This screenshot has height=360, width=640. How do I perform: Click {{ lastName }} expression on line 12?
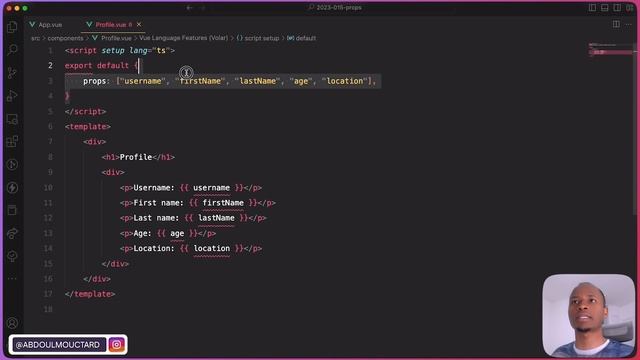coord(216,218)
